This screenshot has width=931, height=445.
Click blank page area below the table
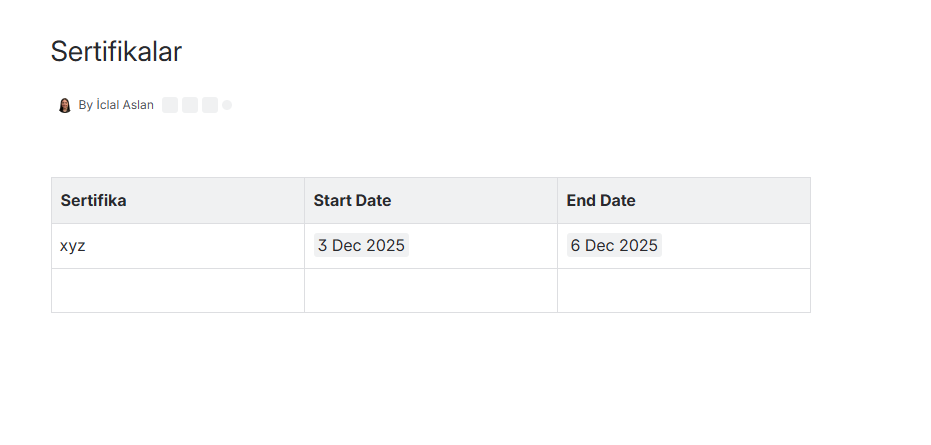coord(431,380)
